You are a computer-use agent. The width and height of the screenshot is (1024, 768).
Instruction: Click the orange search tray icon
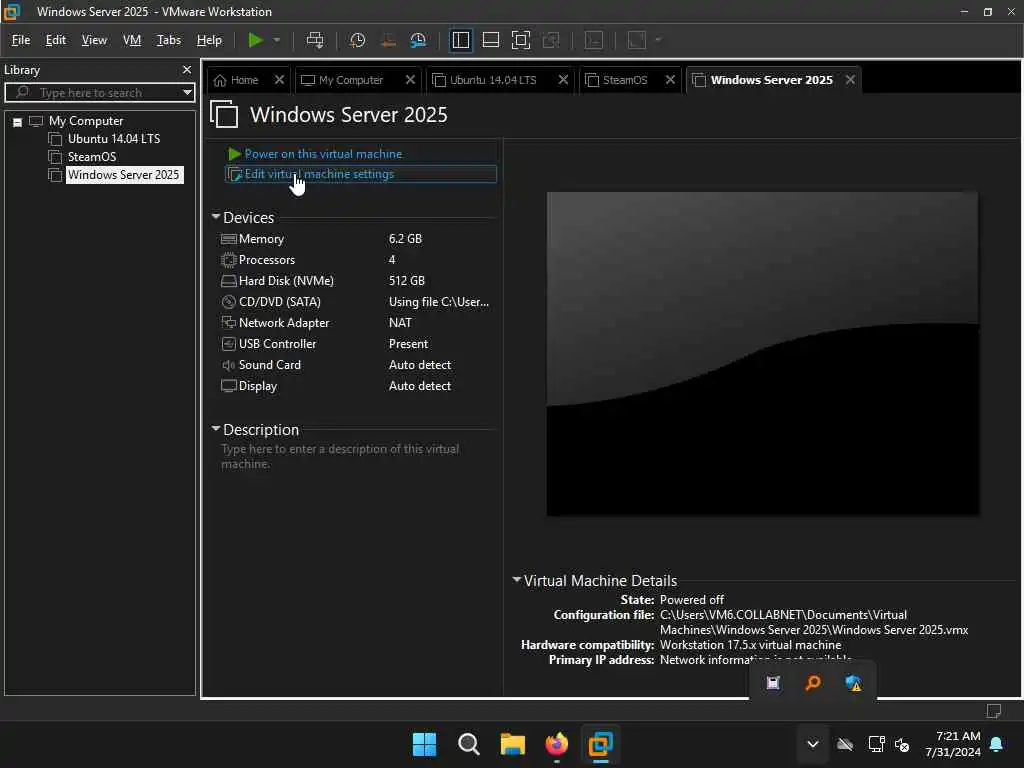pyautogui.click(x=813, y=683)
